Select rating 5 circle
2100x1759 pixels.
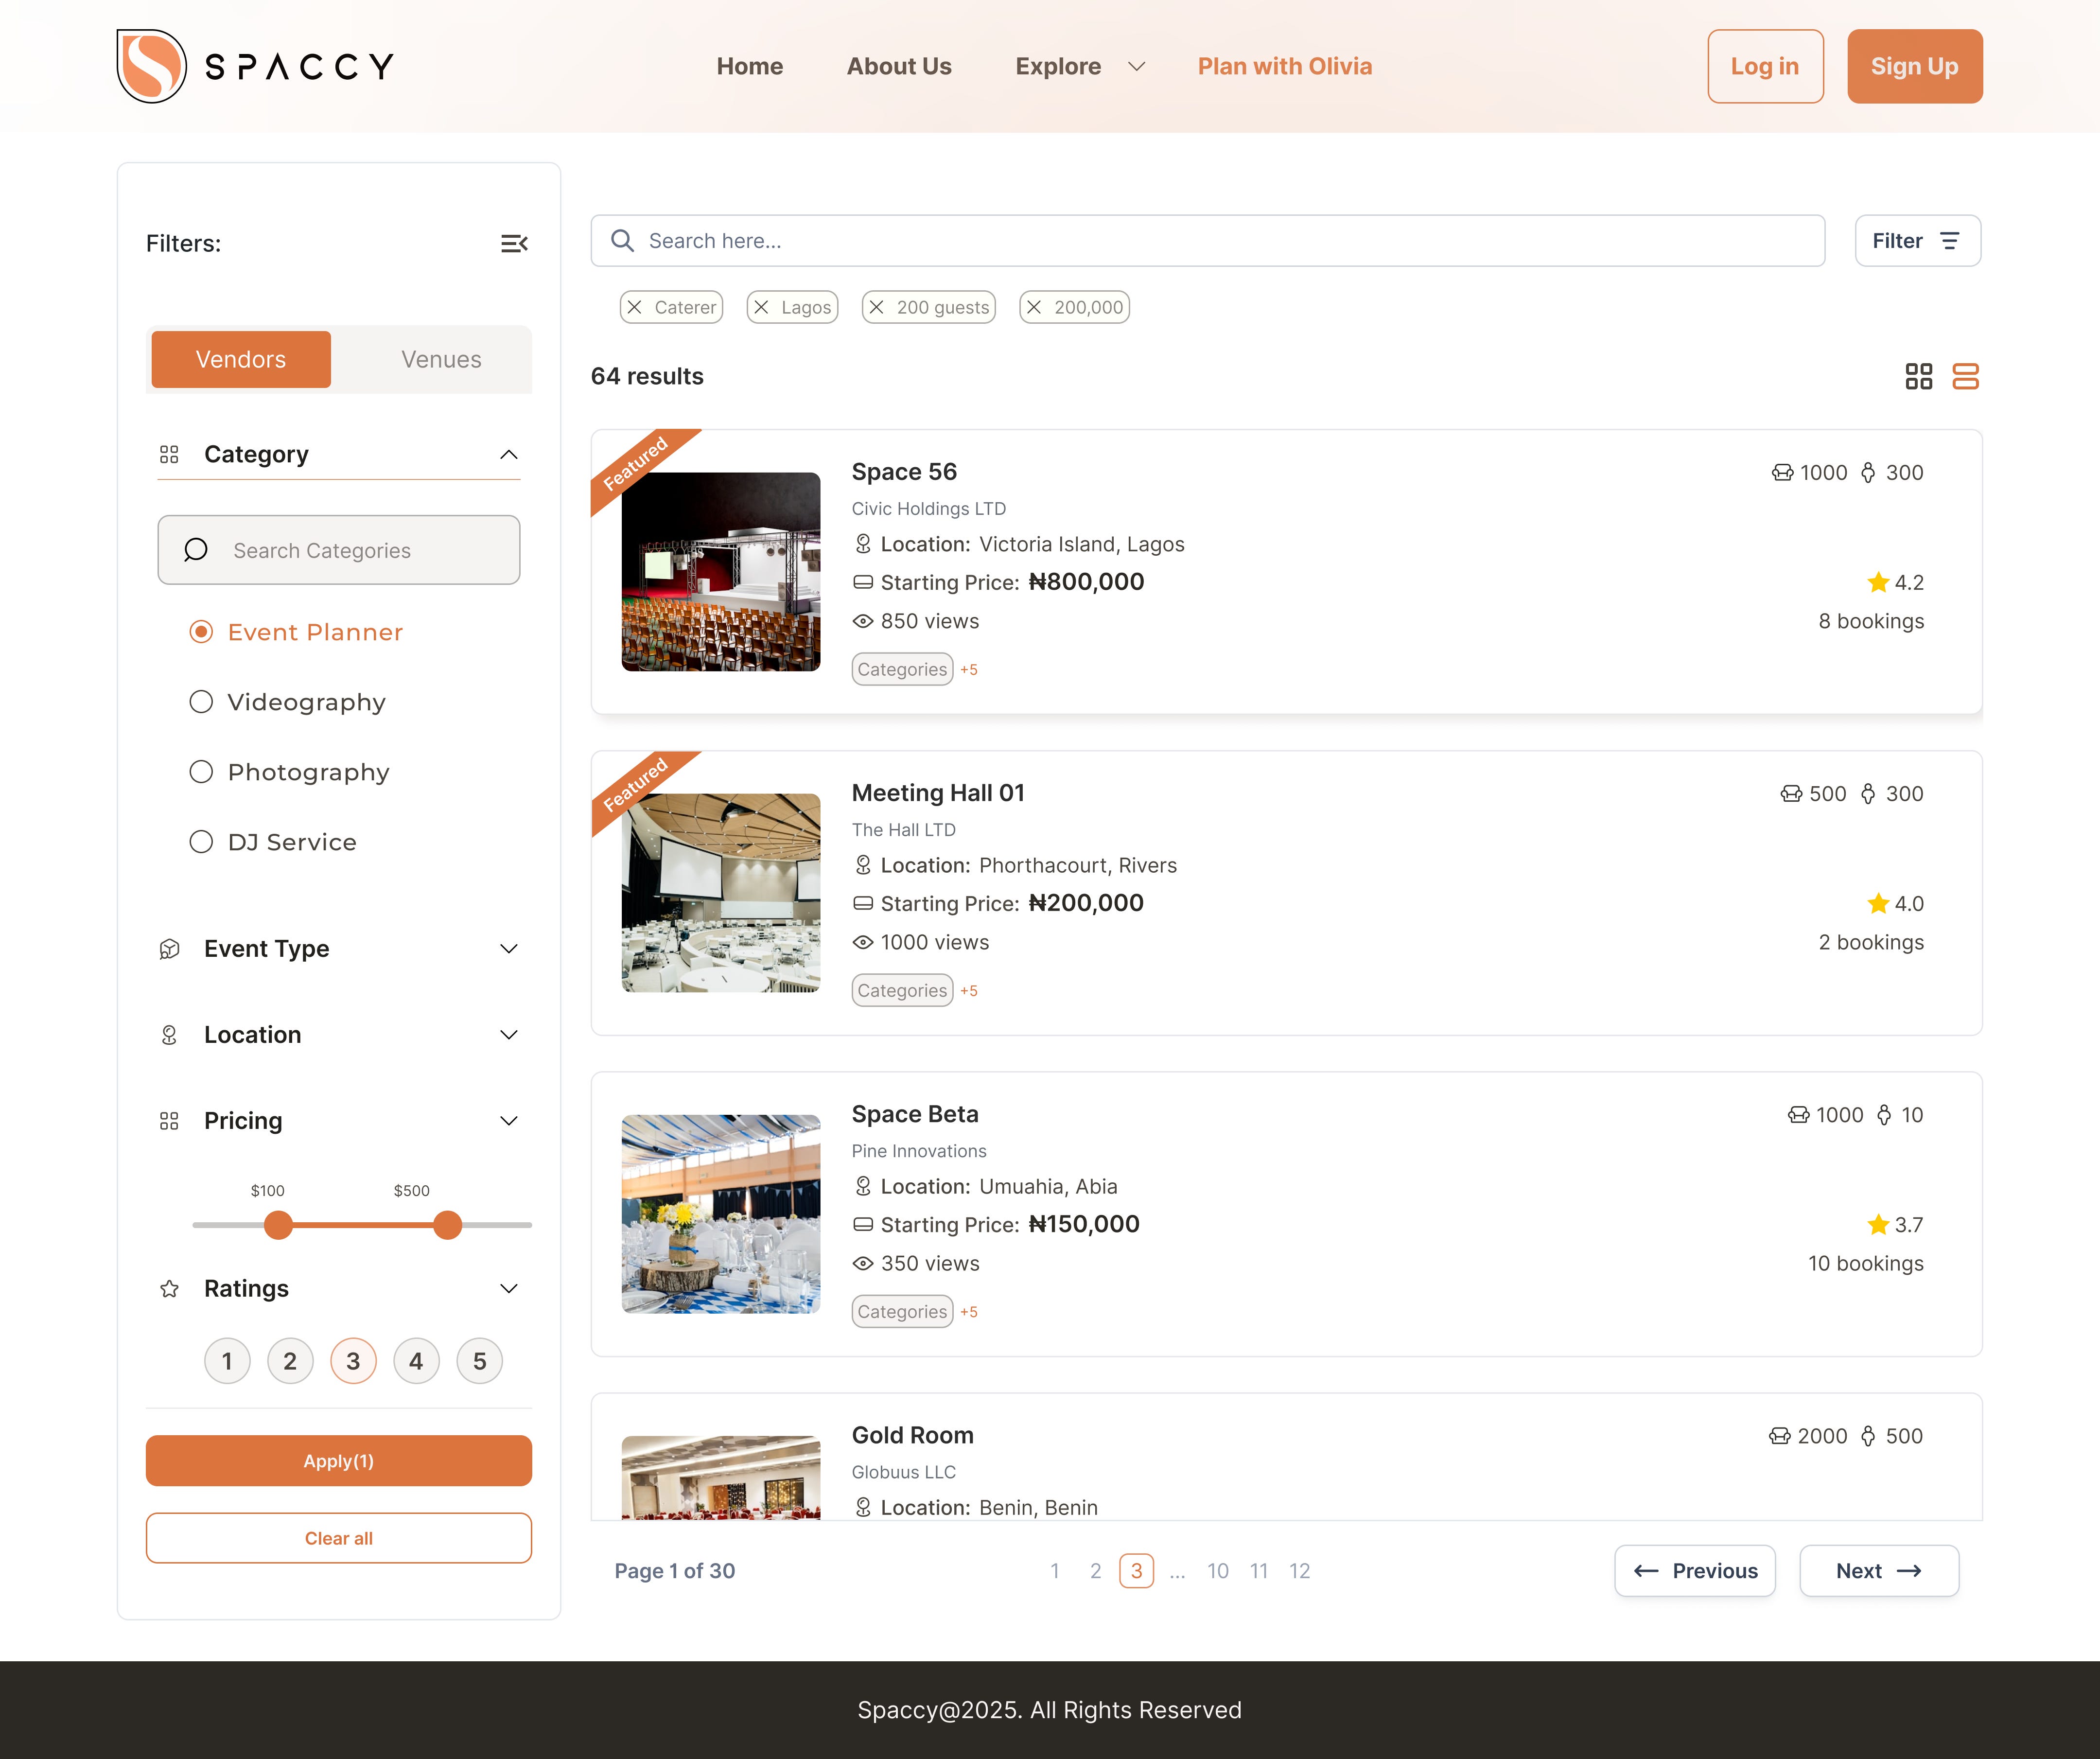(479, 1361)
